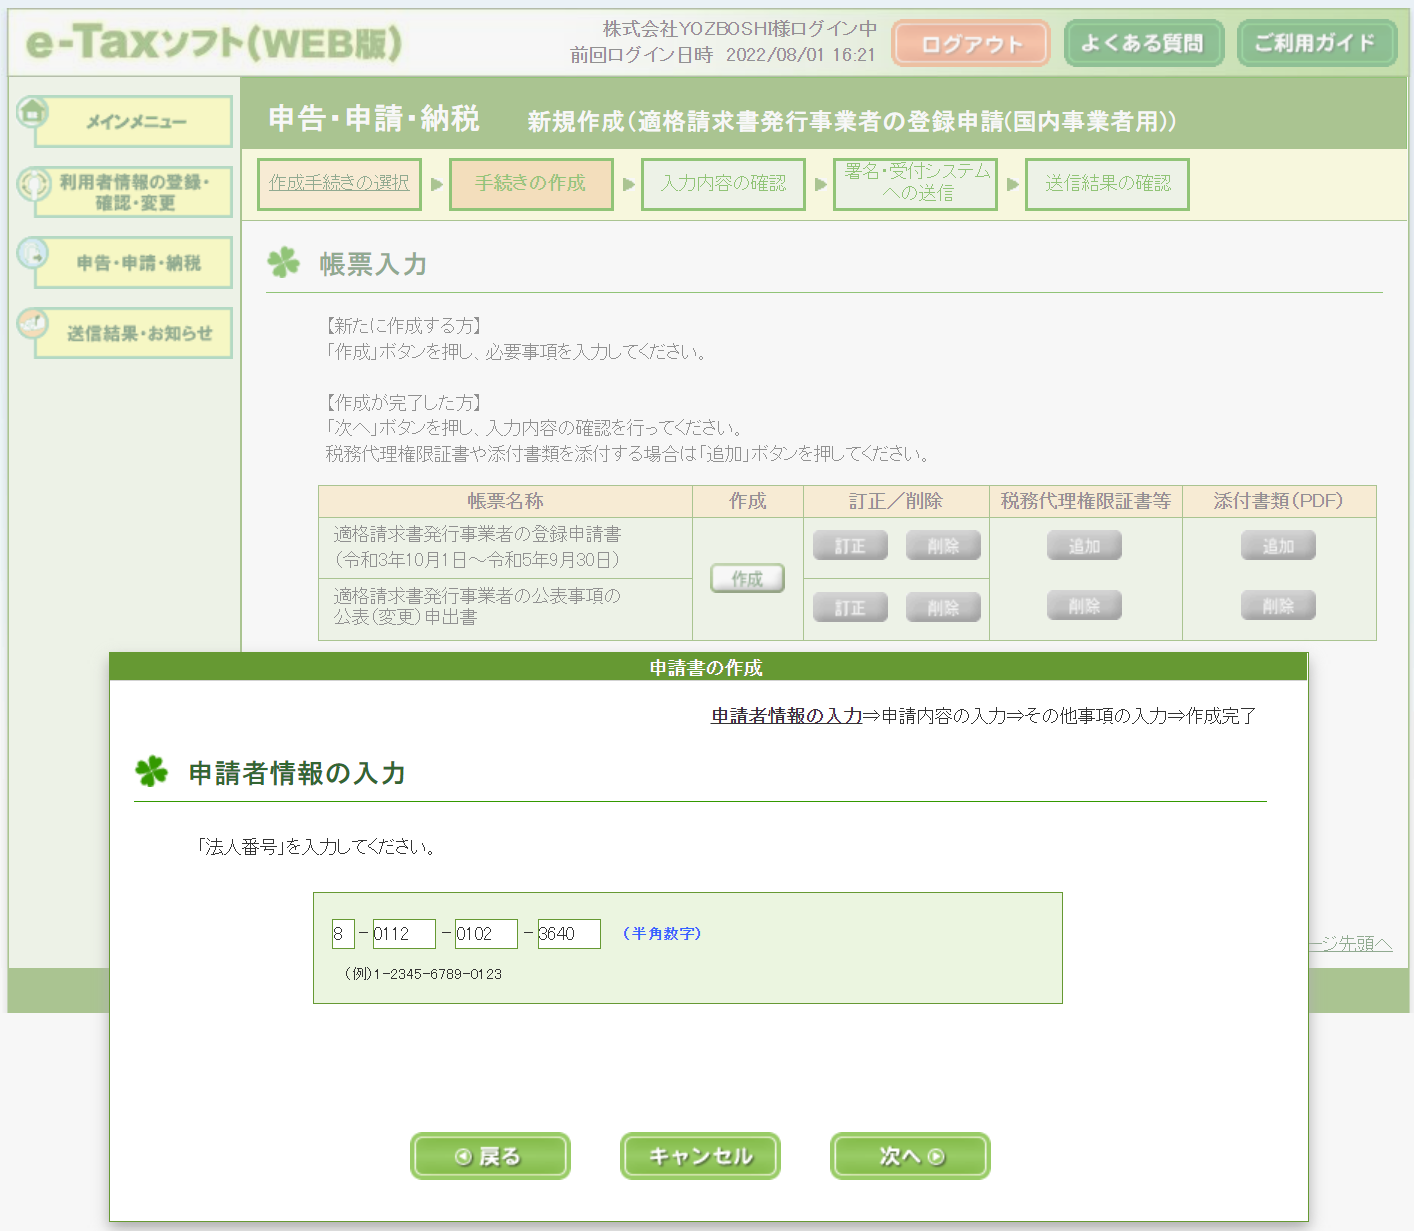The image size is (1414, 1231).
Task: Click the 適格請求書発行事業者の登録申請書 row text
Action: click(477, 547)
